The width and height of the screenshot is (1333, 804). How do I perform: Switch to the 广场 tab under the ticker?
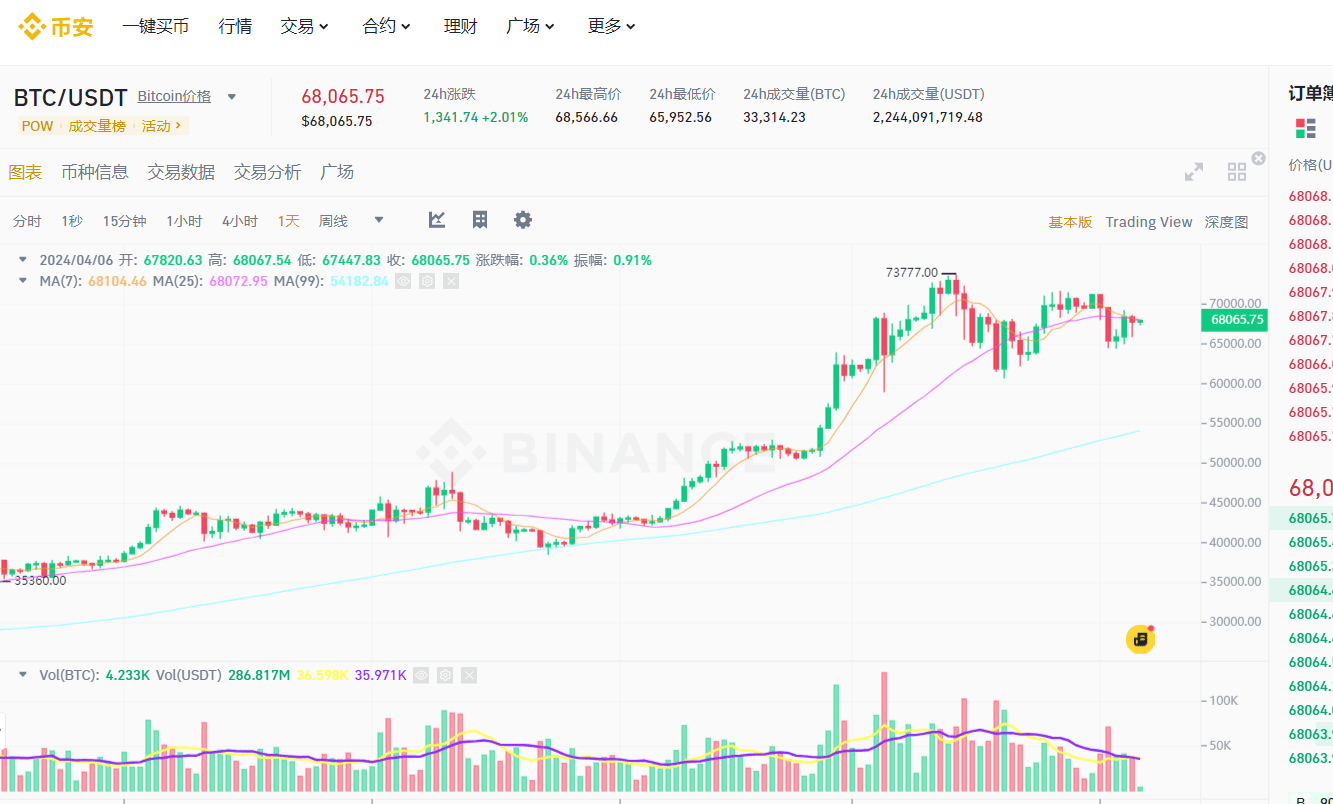point(337,172)
